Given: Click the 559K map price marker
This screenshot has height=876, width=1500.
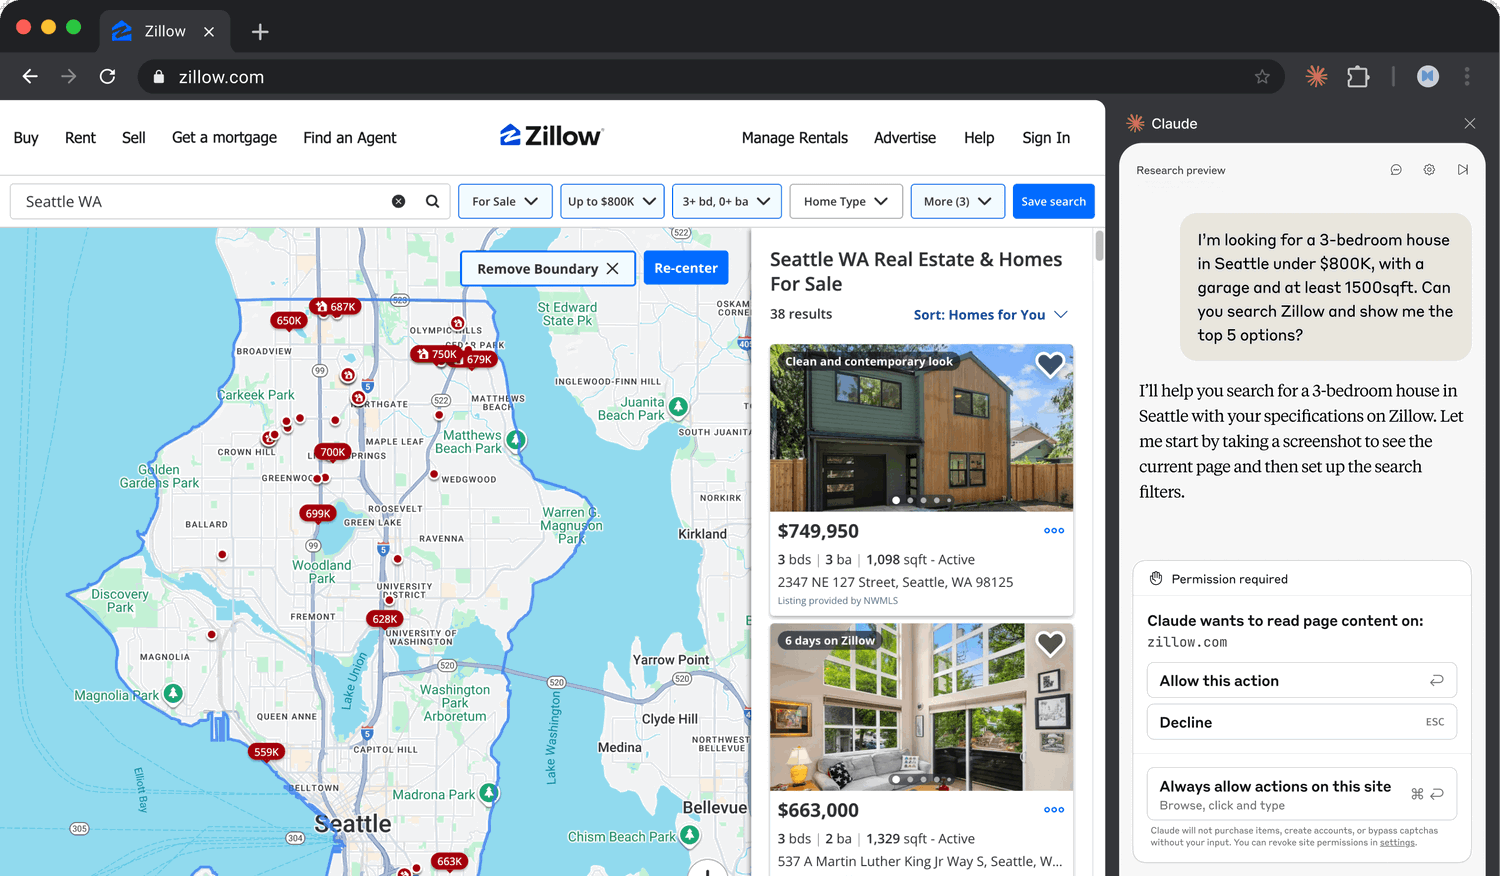Looking at the screenshot, I should pyautogui.click(x=266, y=752).
